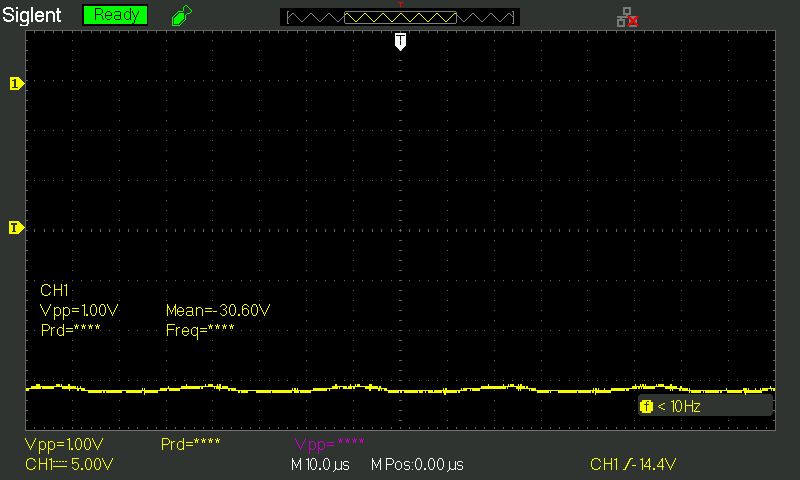Click the network disconnected icon
Screen dimensions: 800x480
[x=628, y=17]
